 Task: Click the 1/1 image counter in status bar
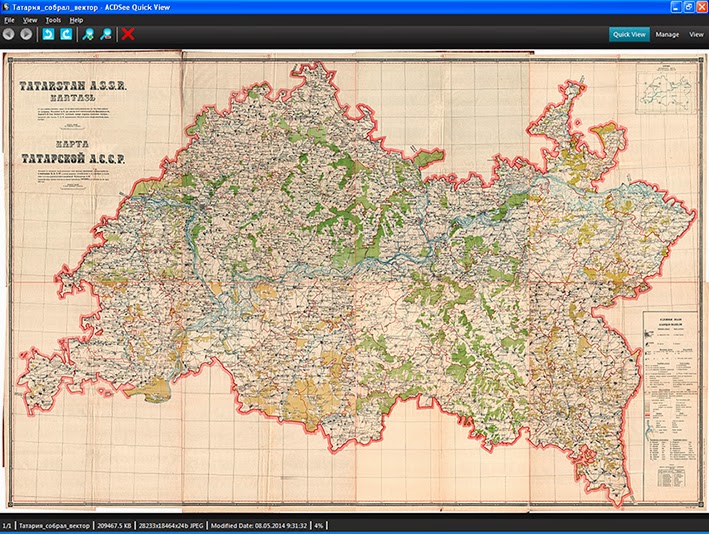pos(7,525)
